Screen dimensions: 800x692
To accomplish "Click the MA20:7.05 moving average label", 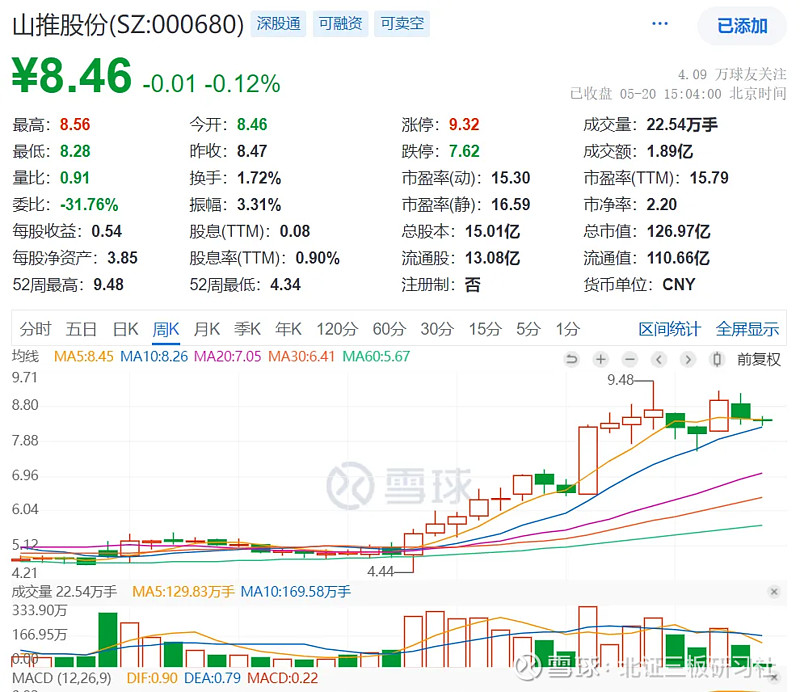I will (228, 356).
